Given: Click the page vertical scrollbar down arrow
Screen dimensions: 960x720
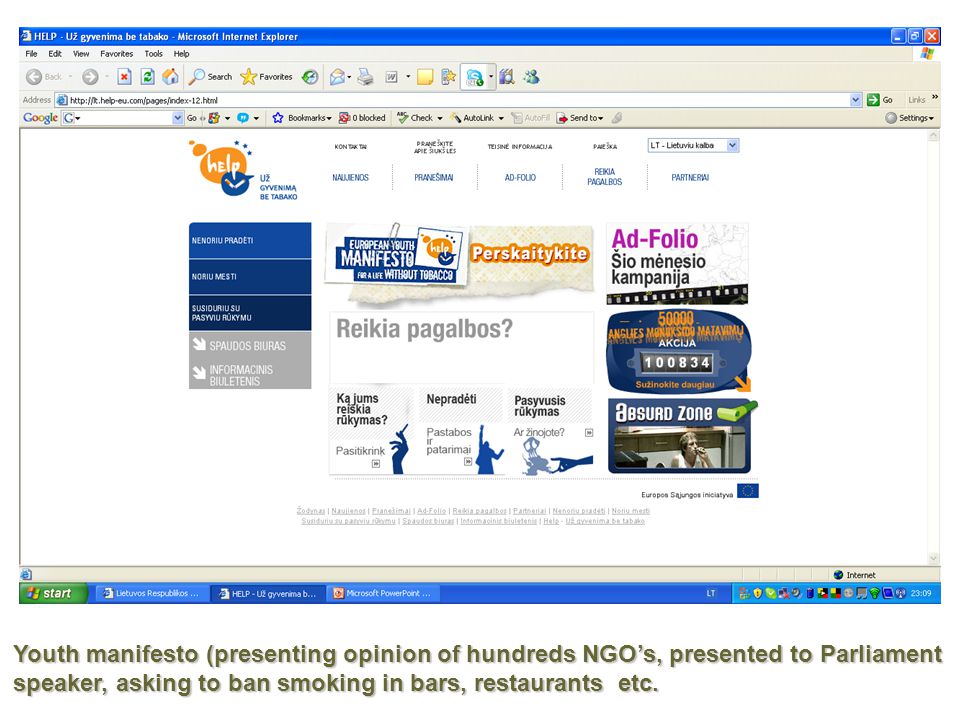Looking at the screenshot, I should pyautogui.click(x=933, y=558).
